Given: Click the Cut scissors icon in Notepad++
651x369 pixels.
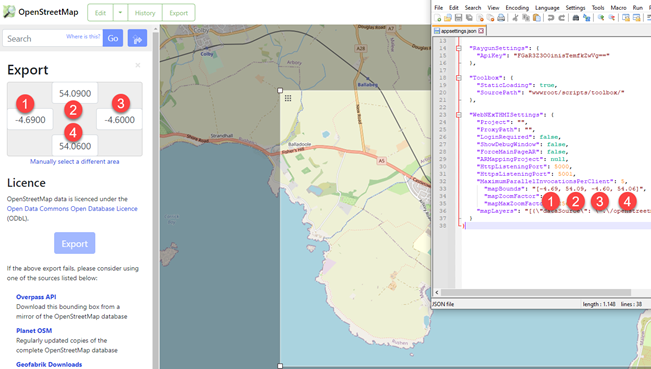Looking at the screenshot, I should coord(515,18).
